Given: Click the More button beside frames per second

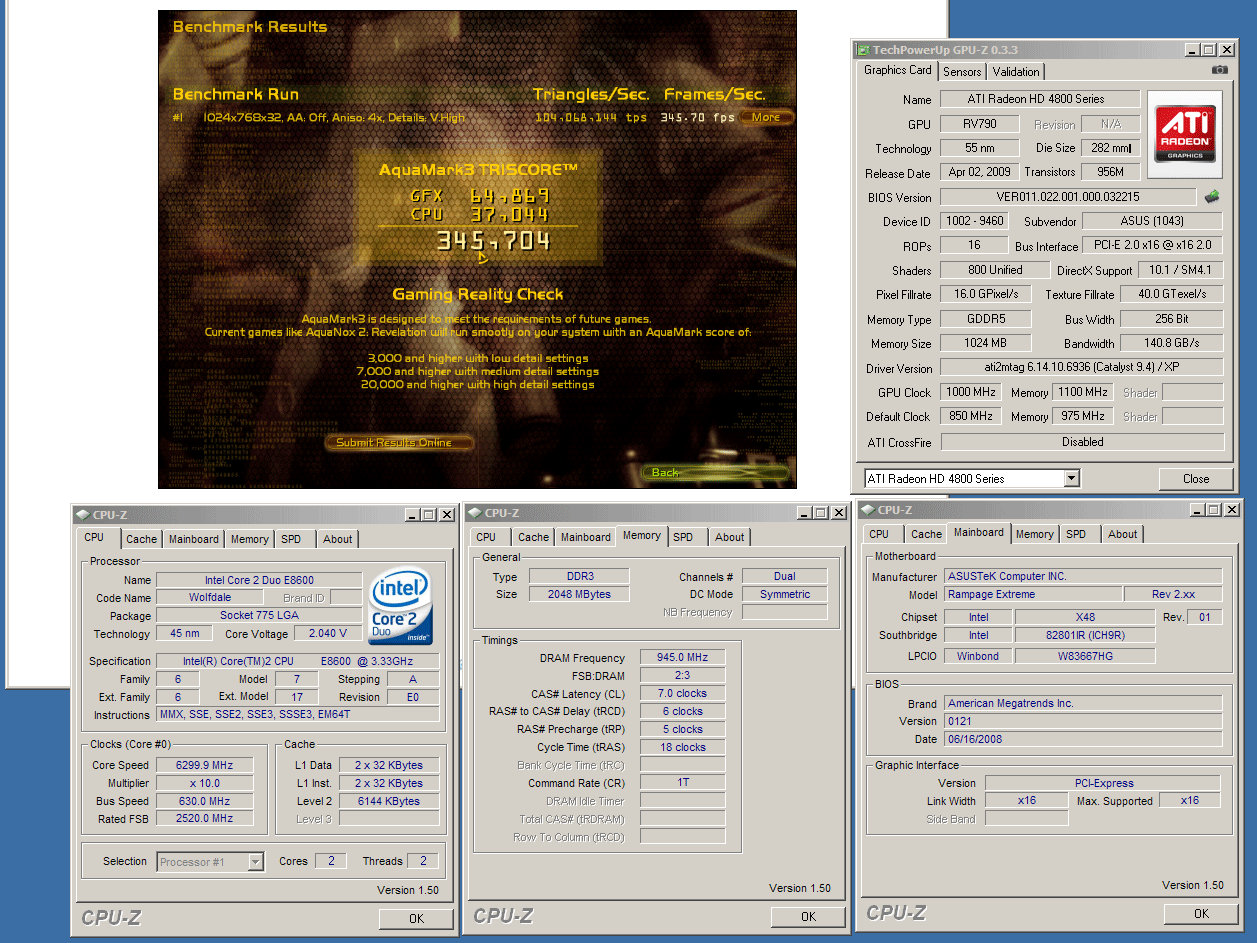Looking at the screenshot, I should click(x=767, y=117).
